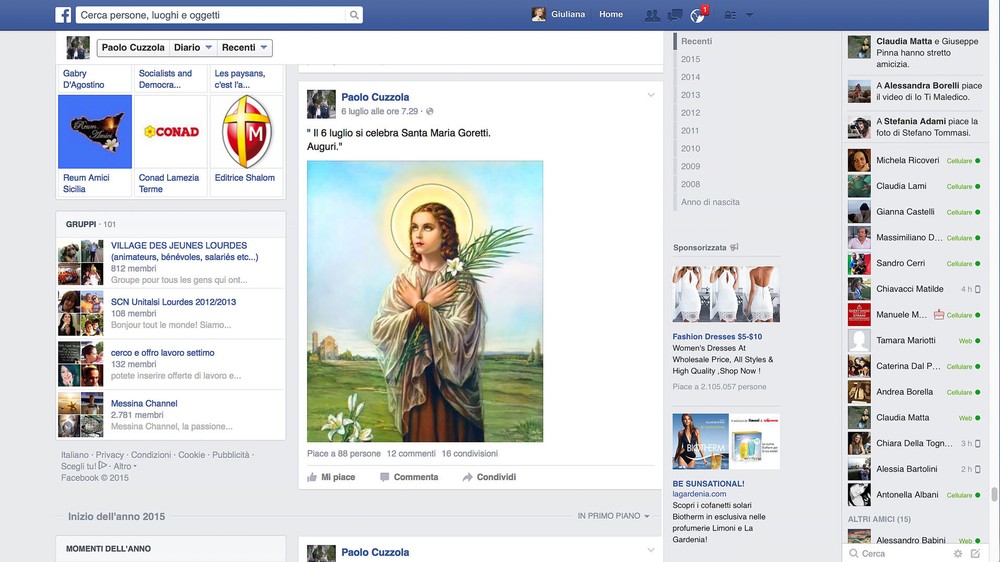Expand the Altro footer menu

click(x=125, y=466)
